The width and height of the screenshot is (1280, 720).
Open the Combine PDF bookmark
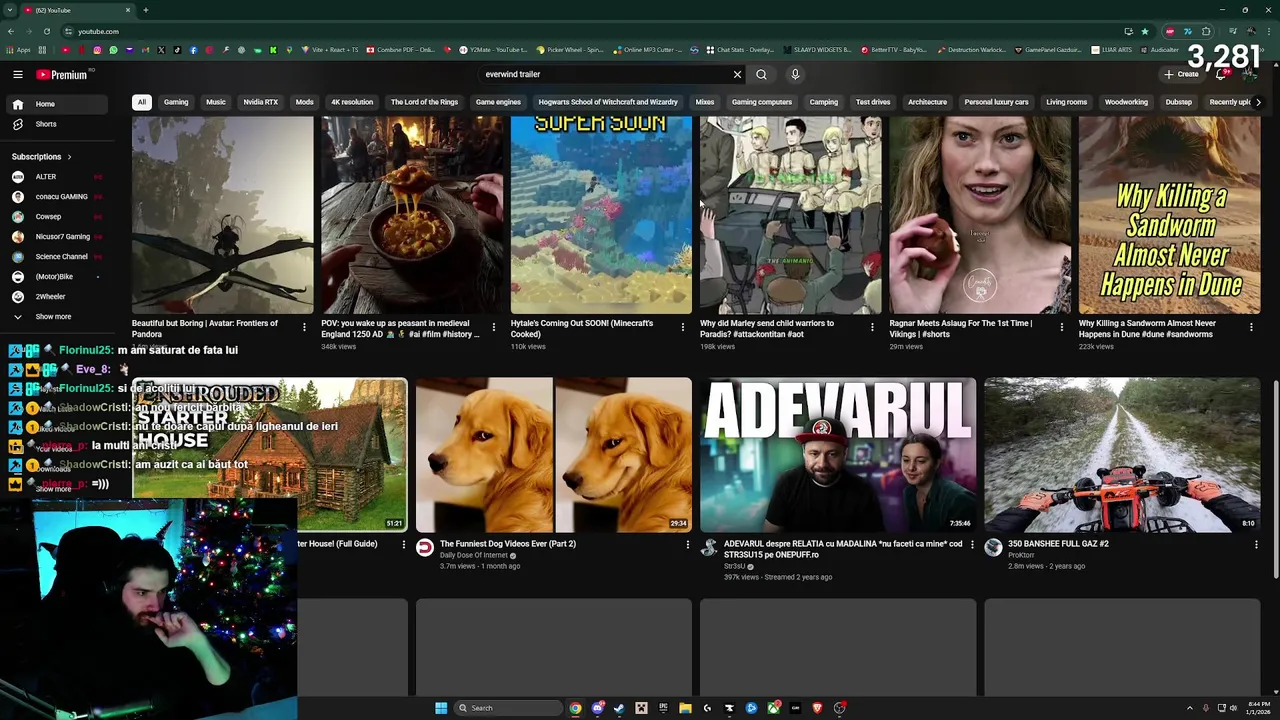(x=400, y=50)
